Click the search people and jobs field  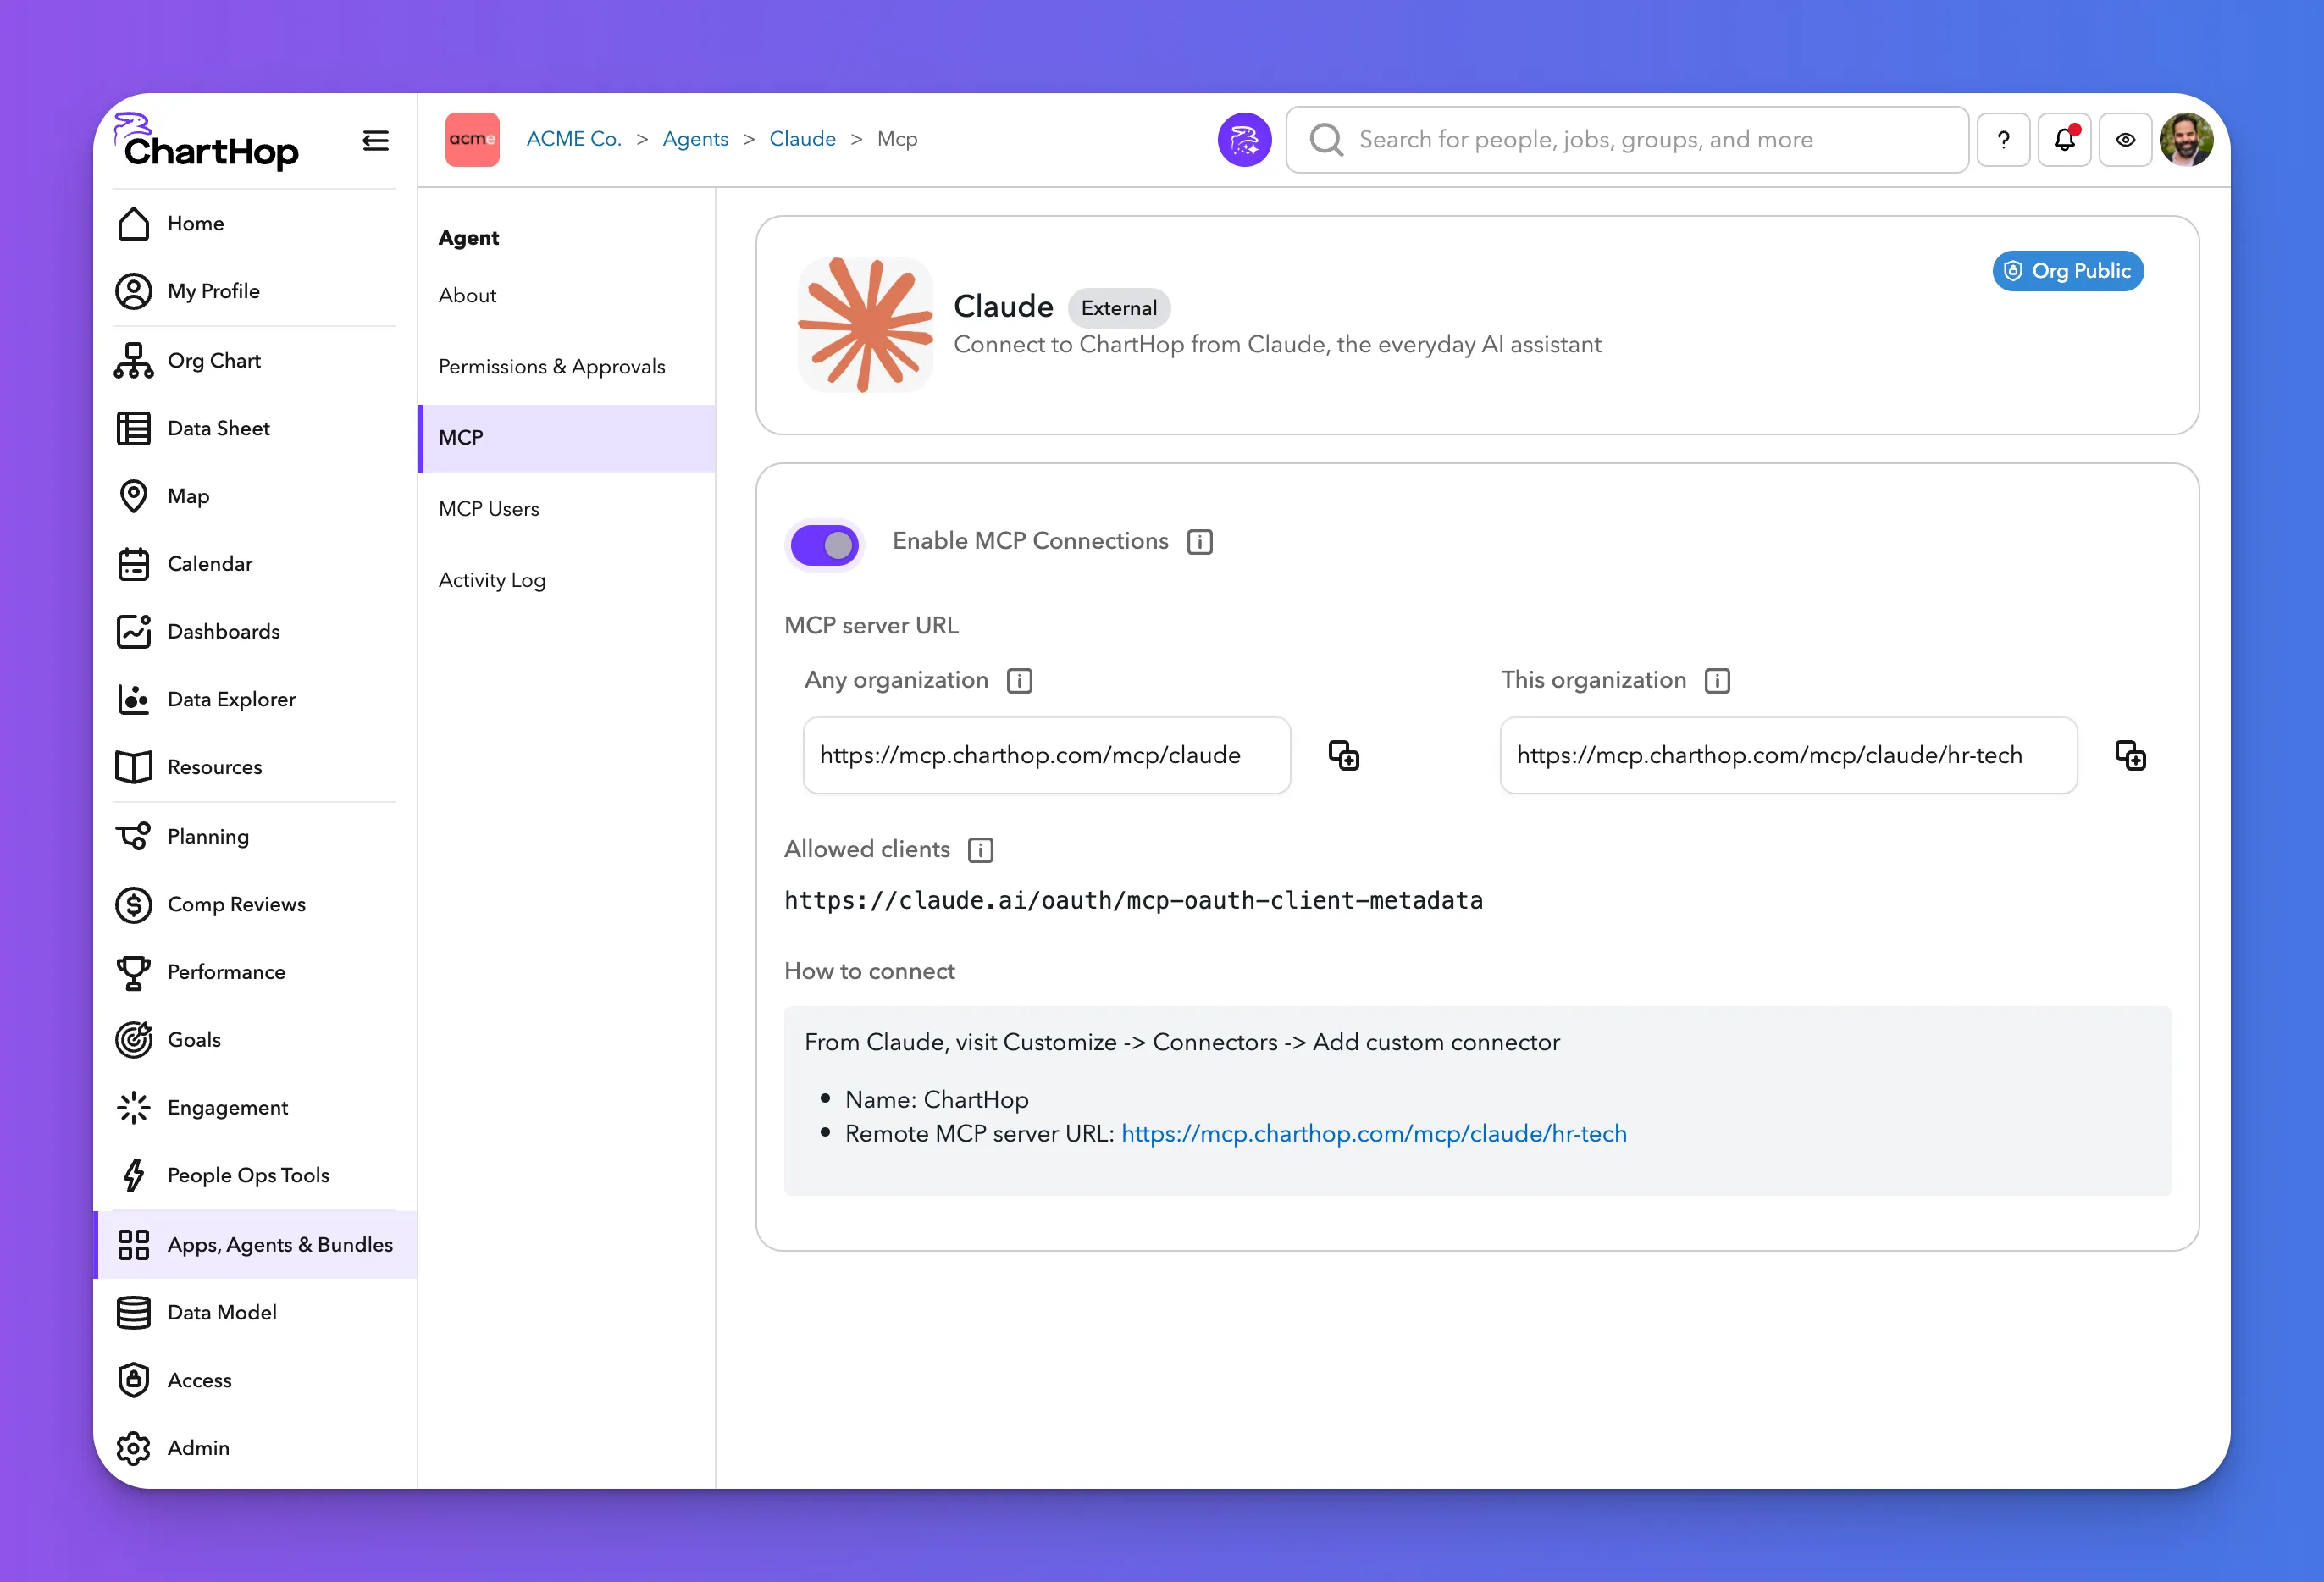[x=1627, y=140]
